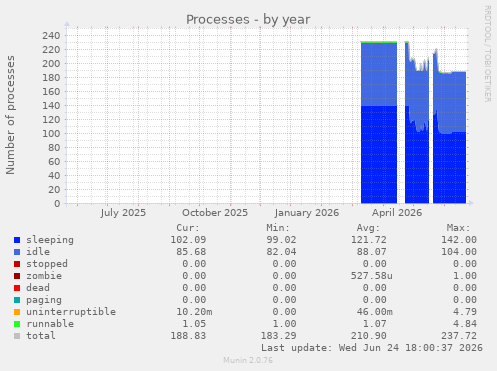Image resolution: width=497 pixels, height=371 pixels.
Task: Click idle maximum value 104.00
Action: coord(459,252)
